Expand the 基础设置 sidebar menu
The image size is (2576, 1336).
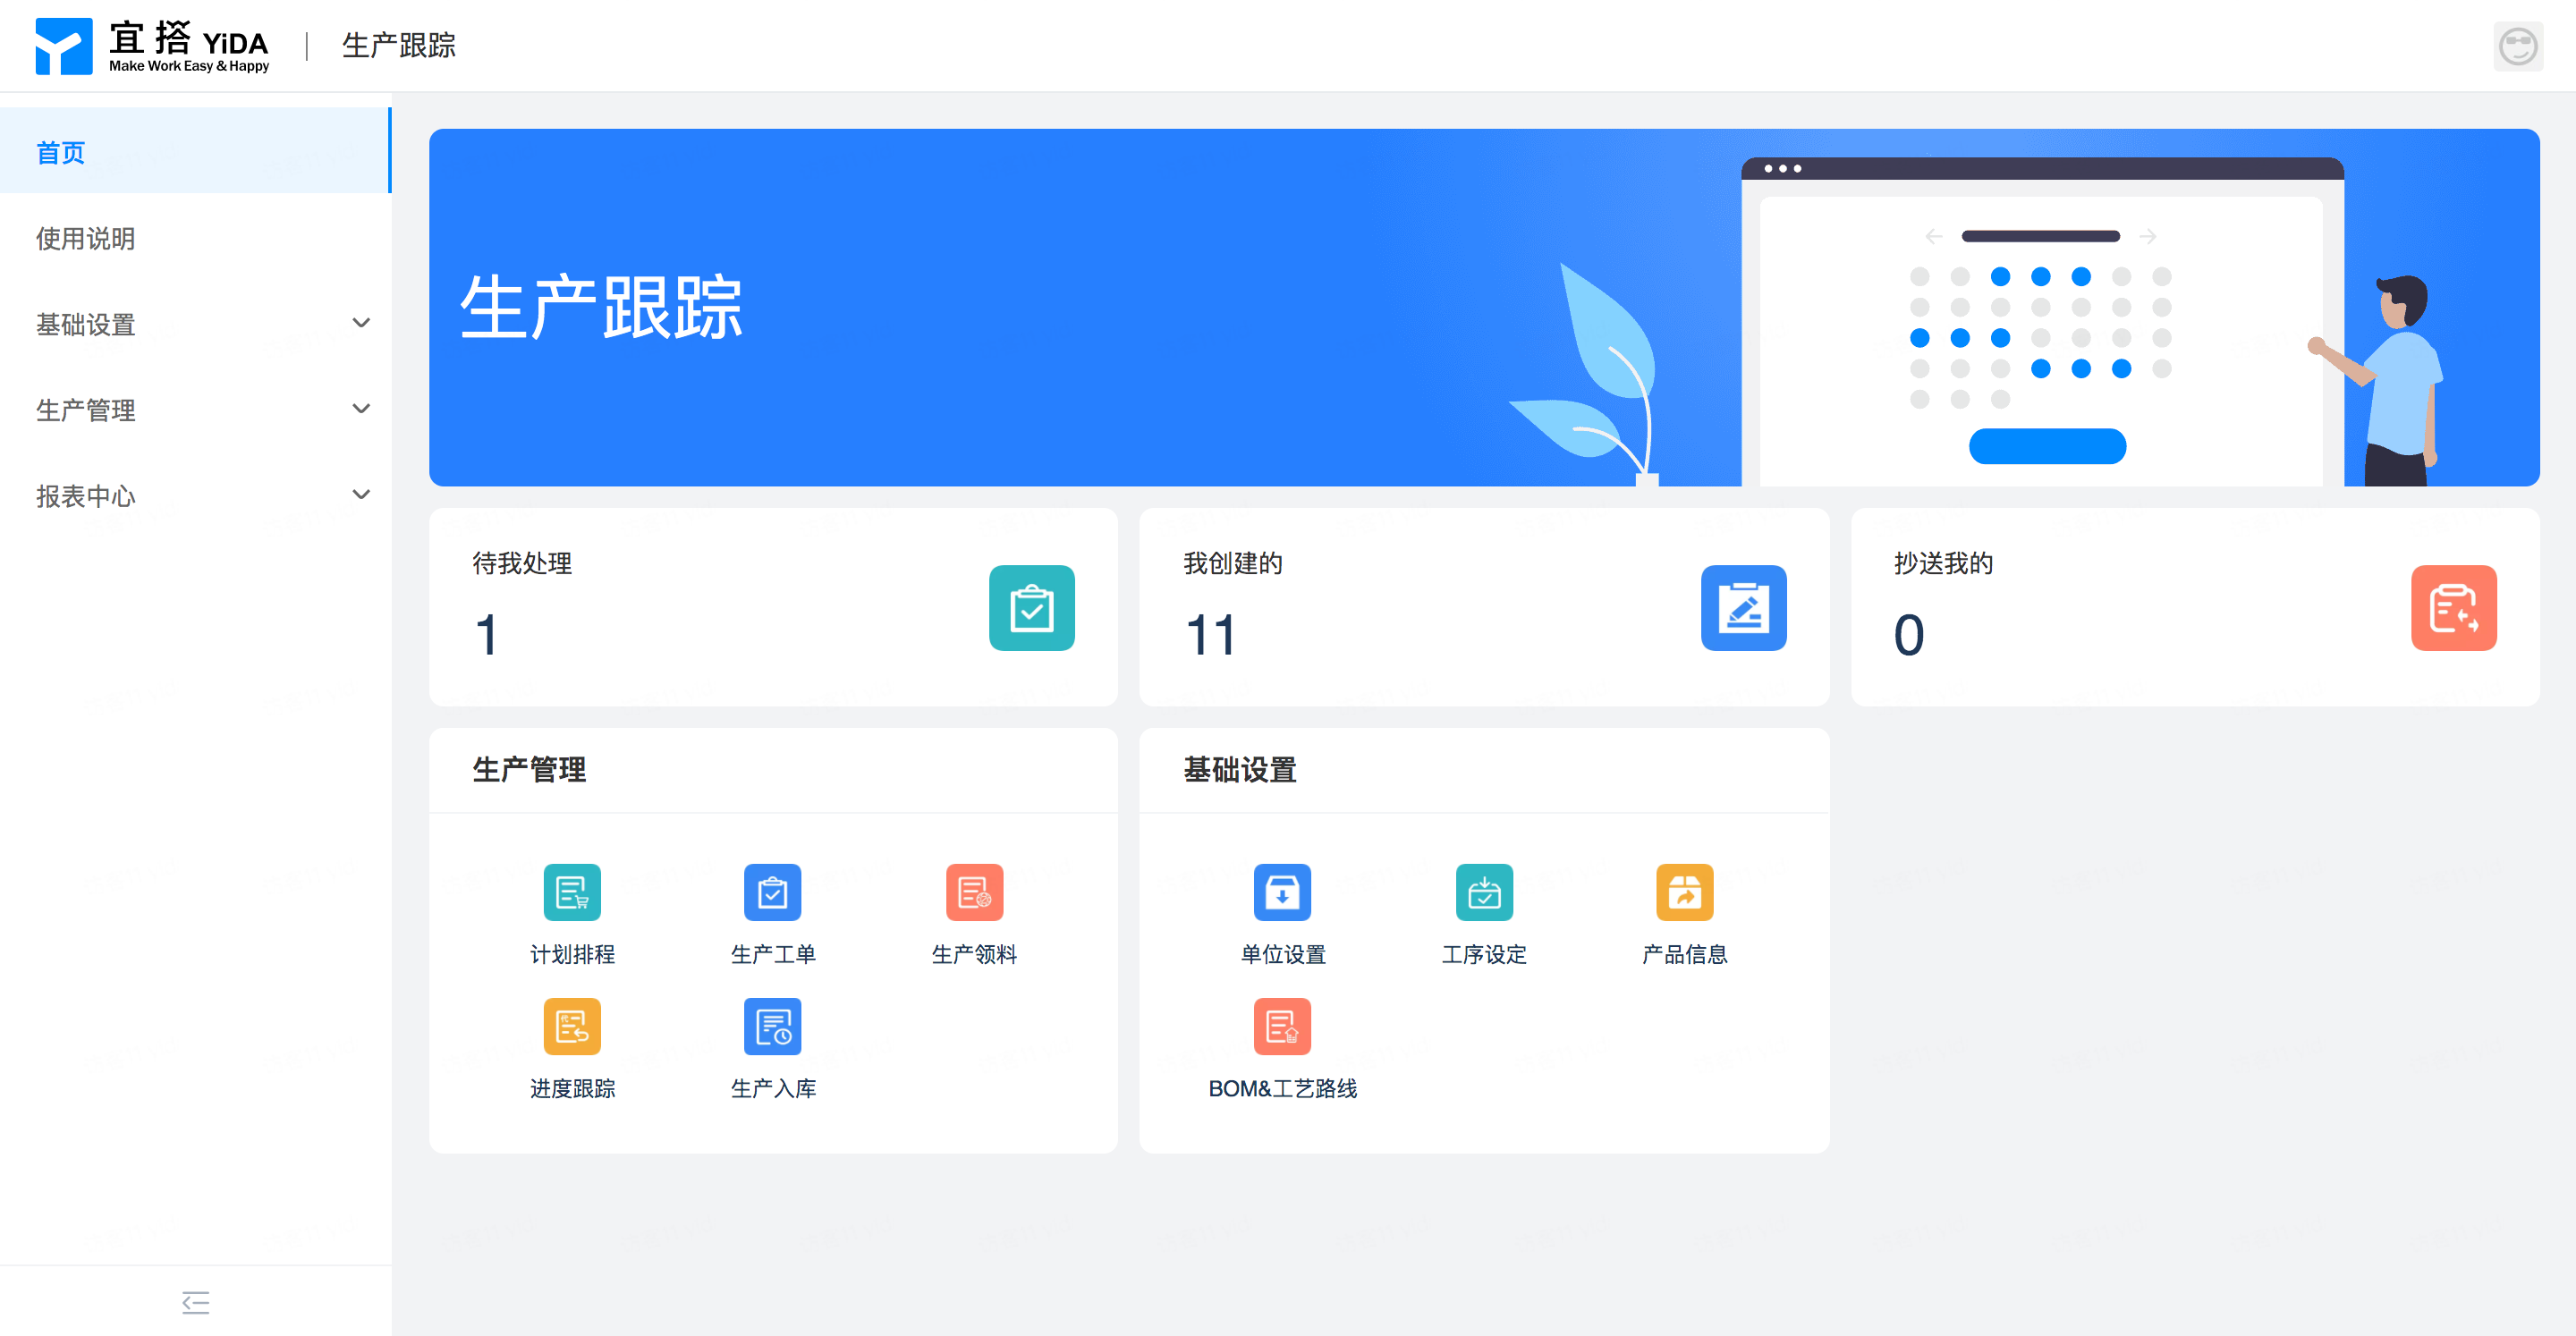tap(200, 324)
